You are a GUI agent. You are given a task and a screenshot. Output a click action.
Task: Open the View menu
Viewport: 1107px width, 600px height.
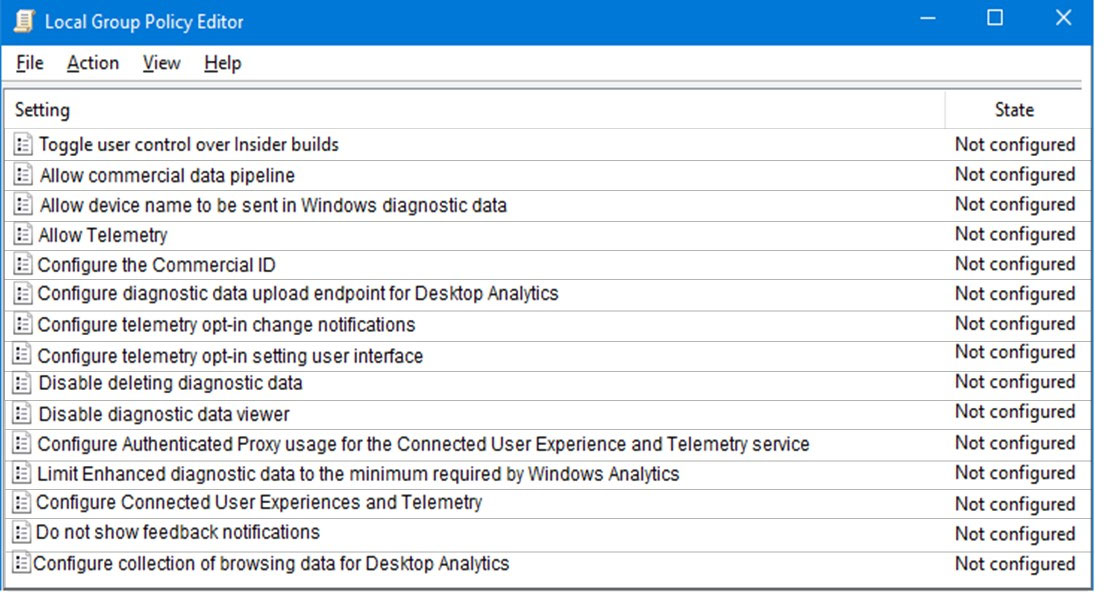pos(161,64)
